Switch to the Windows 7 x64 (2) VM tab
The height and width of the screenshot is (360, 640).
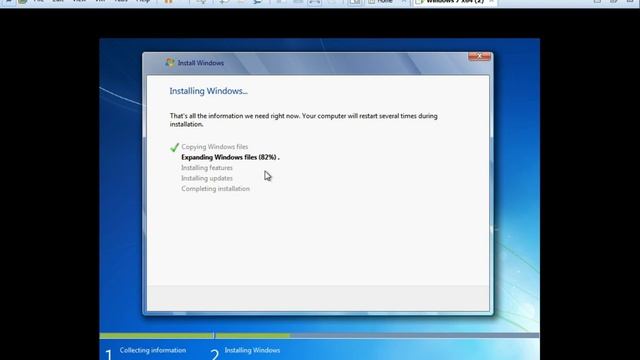pyautogui.click(x=455, y=2)
